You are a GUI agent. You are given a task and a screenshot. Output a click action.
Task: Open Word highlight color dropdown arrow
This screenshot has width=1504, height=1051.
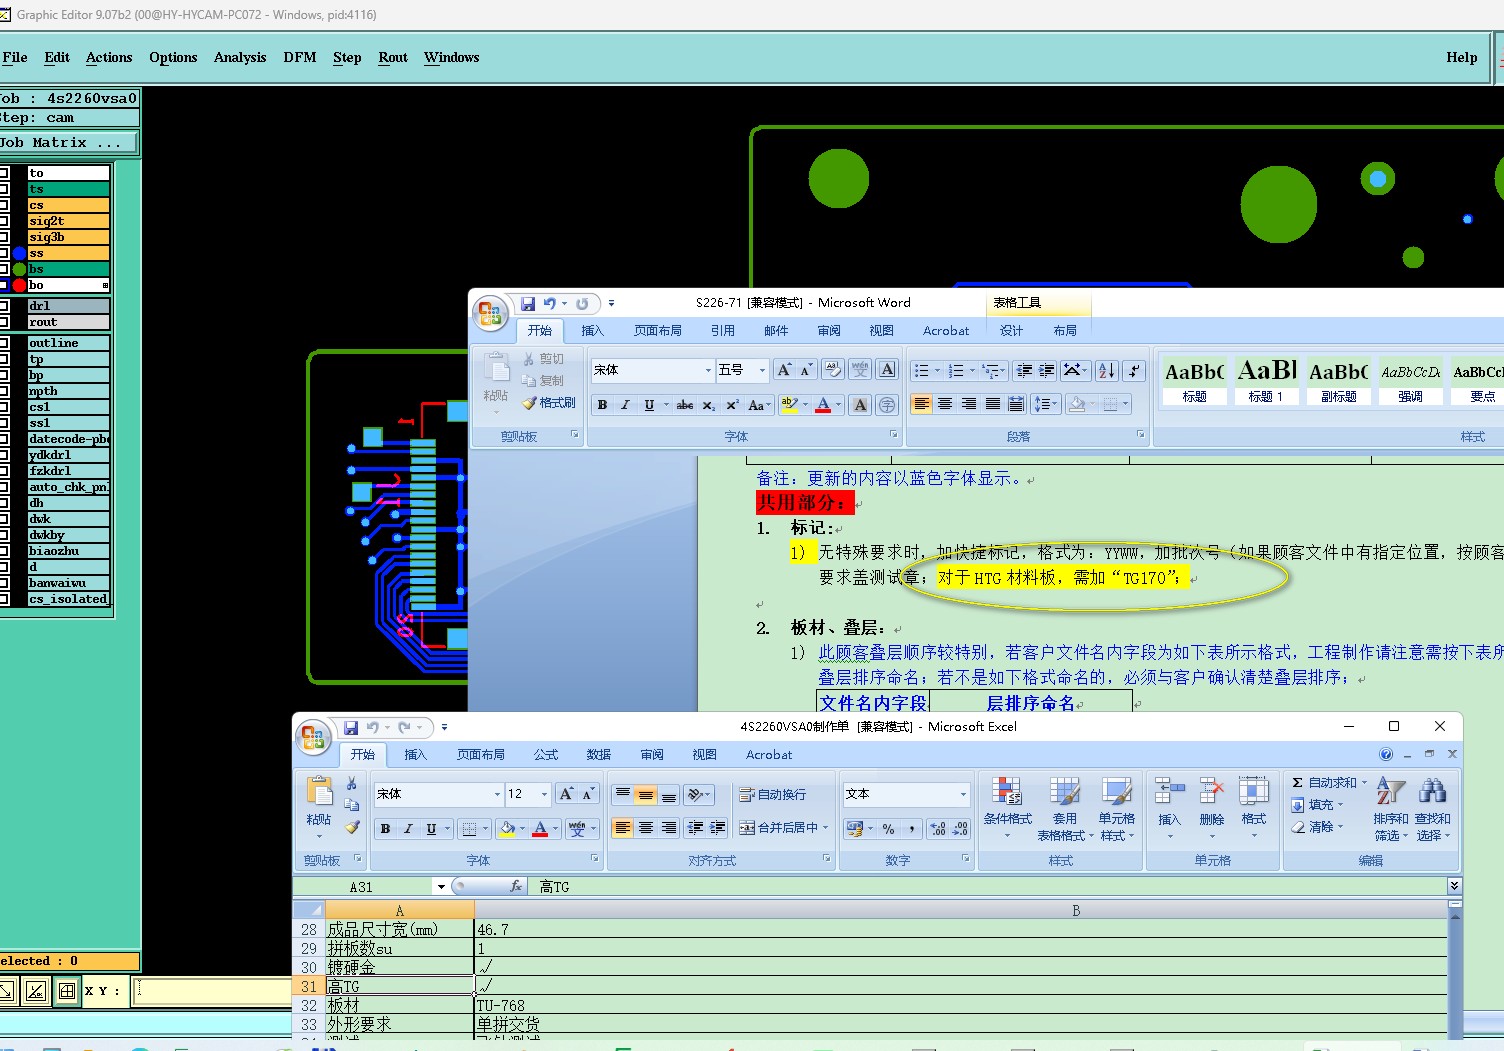pos(805,405)
